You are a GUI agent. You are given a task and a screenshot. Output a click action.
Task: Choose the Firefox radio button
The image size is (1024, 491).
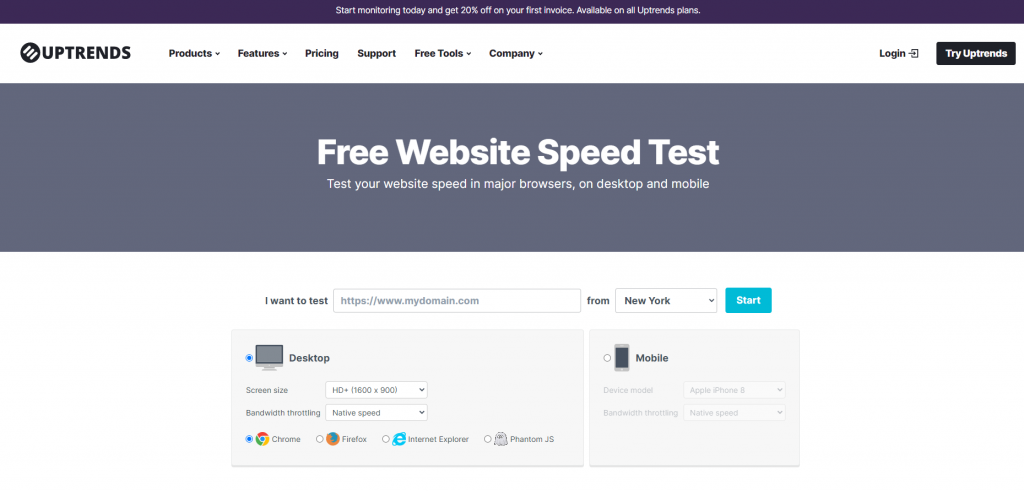click(320, 439)
